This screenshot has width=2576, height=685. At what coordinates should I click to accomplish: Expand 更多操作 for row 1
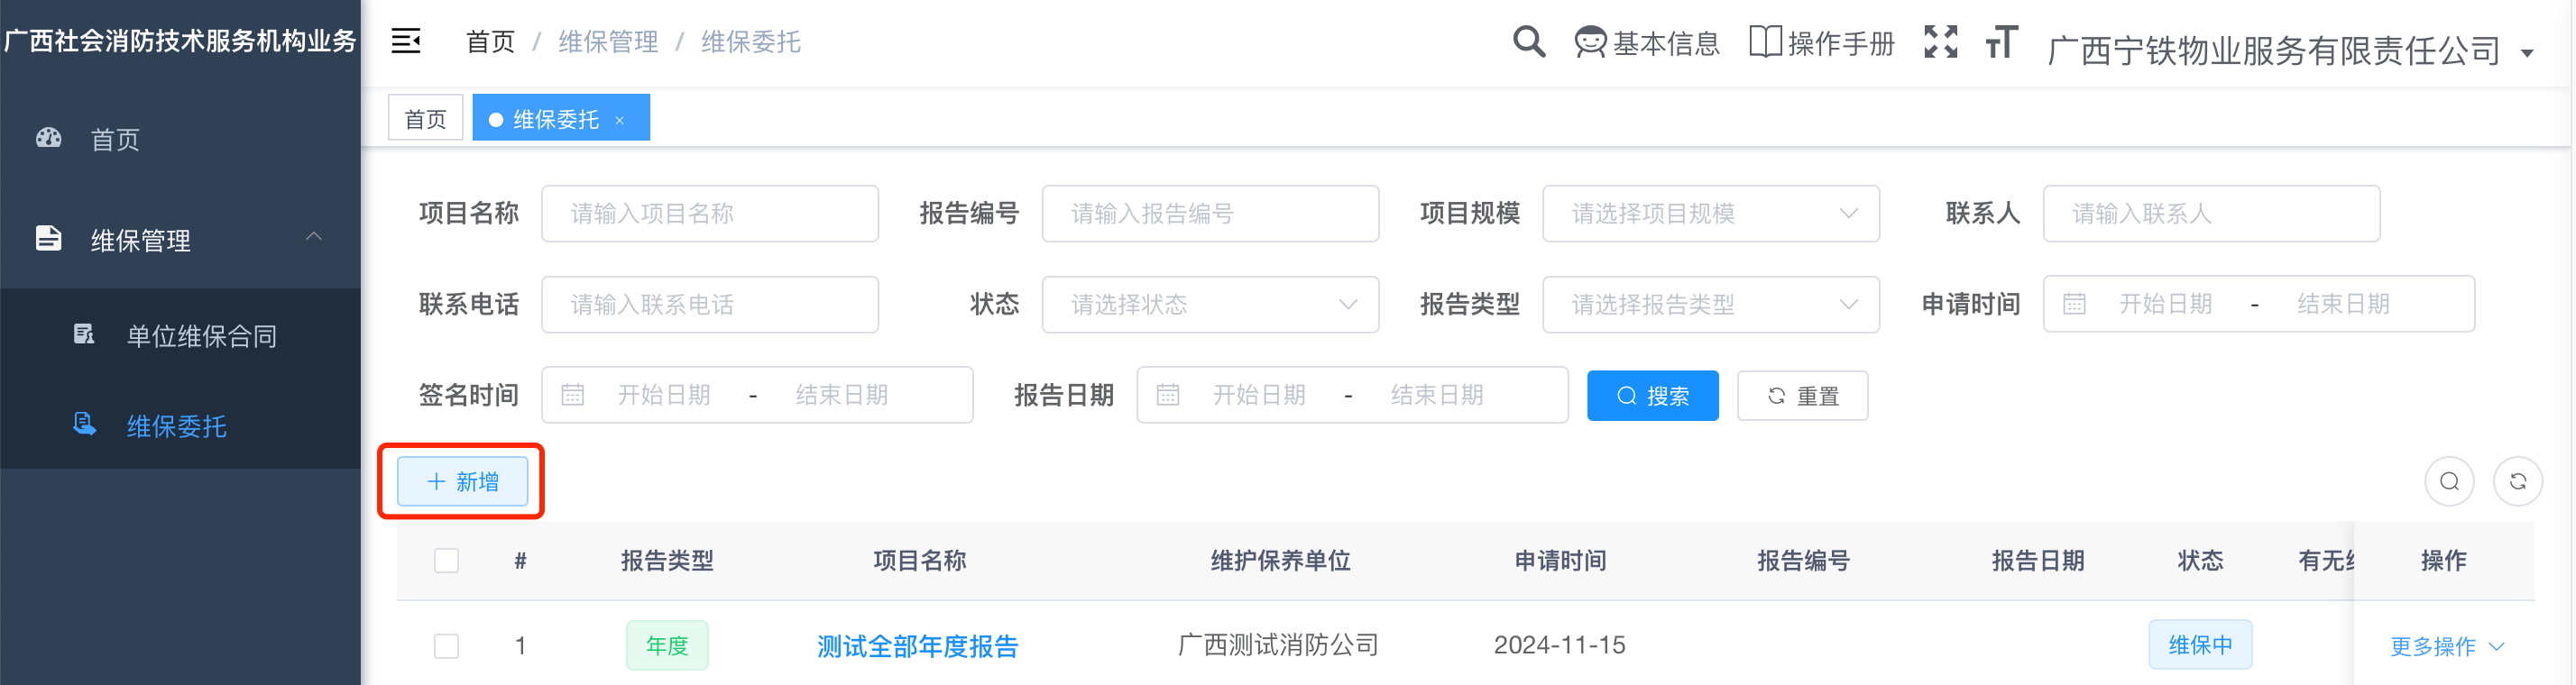2446,646
